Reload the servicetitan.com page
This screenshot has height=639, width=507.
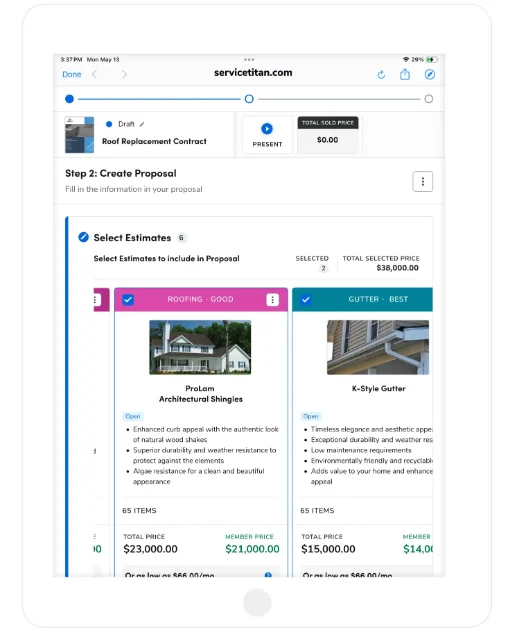click(x=381, y=74)
